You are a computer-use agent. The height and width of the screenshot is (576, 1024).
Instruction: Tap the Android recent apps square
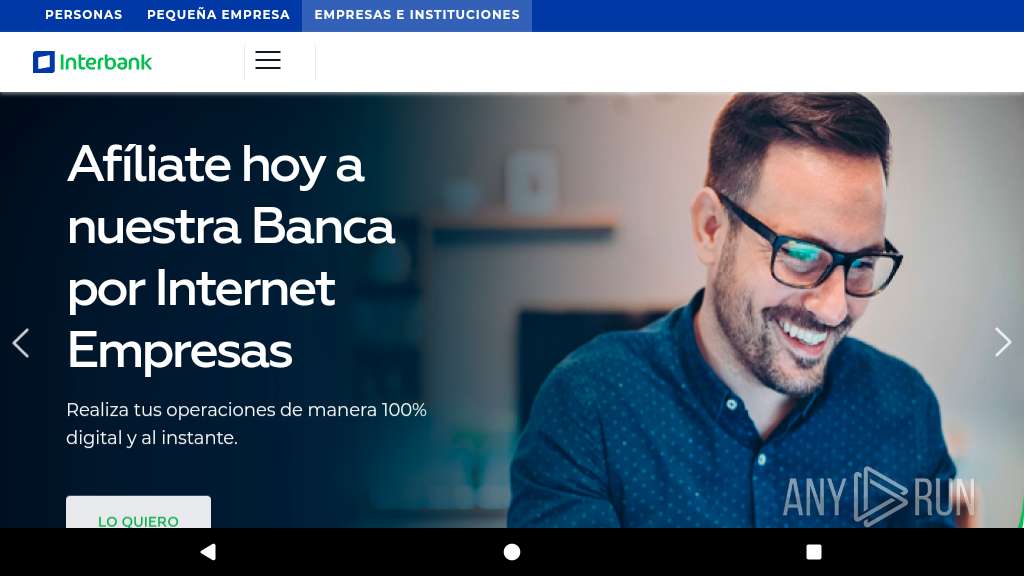pyautogui.click(x=814, y=552)
